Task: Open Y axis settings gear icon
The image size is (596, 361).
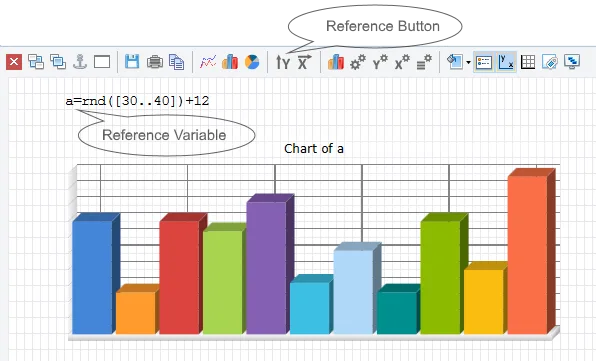Action: pyautogui.click(x=380, y=62)
